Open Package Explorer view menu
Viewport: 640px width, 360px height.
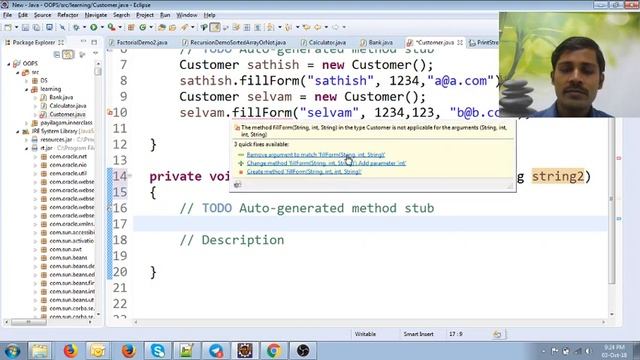point(96,53)
